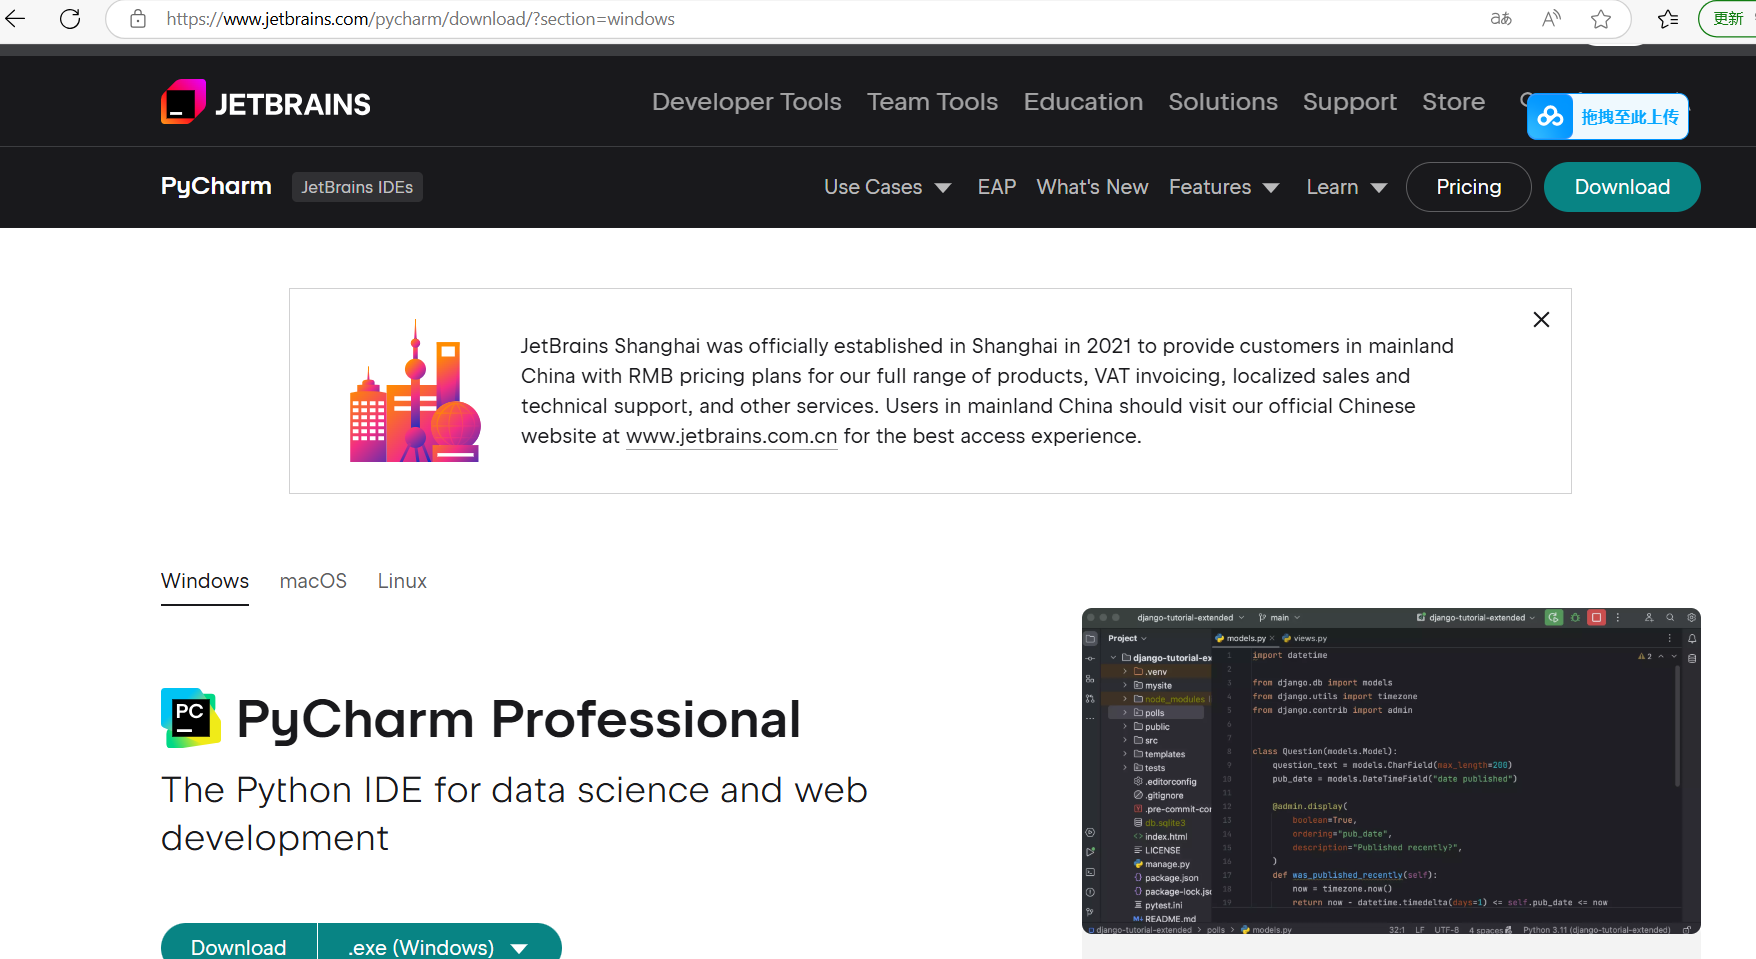Screen dimensions: 1756x959
Task: Switch to the macOS tab
Action: [x=313, y=581]
